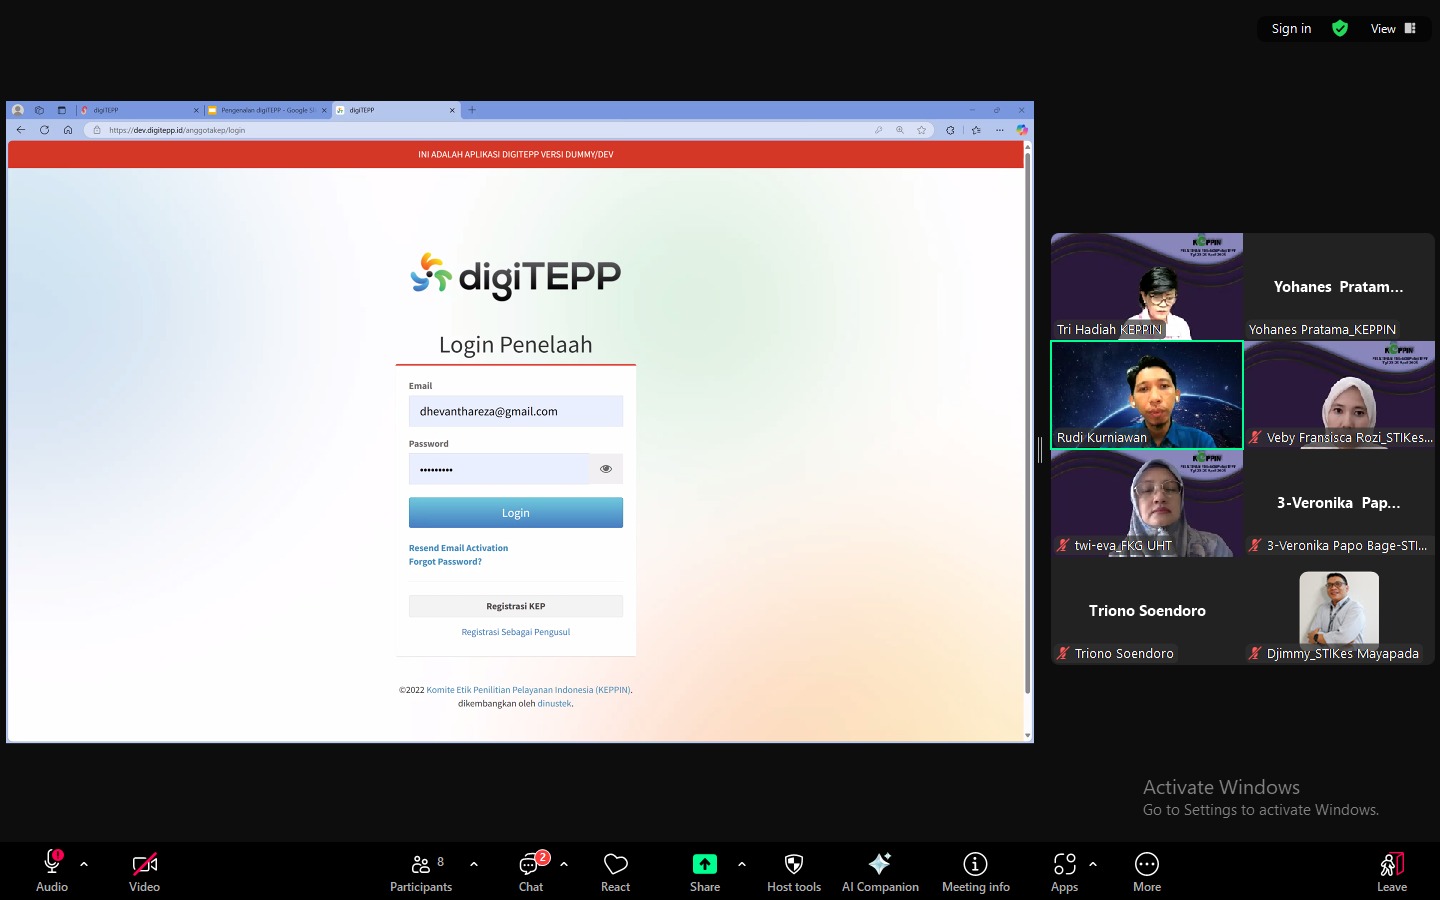The image size is (1440, 900).
Task: Select Djimmy_STIKes Mayapada tile
Action: coord(1339,611)
